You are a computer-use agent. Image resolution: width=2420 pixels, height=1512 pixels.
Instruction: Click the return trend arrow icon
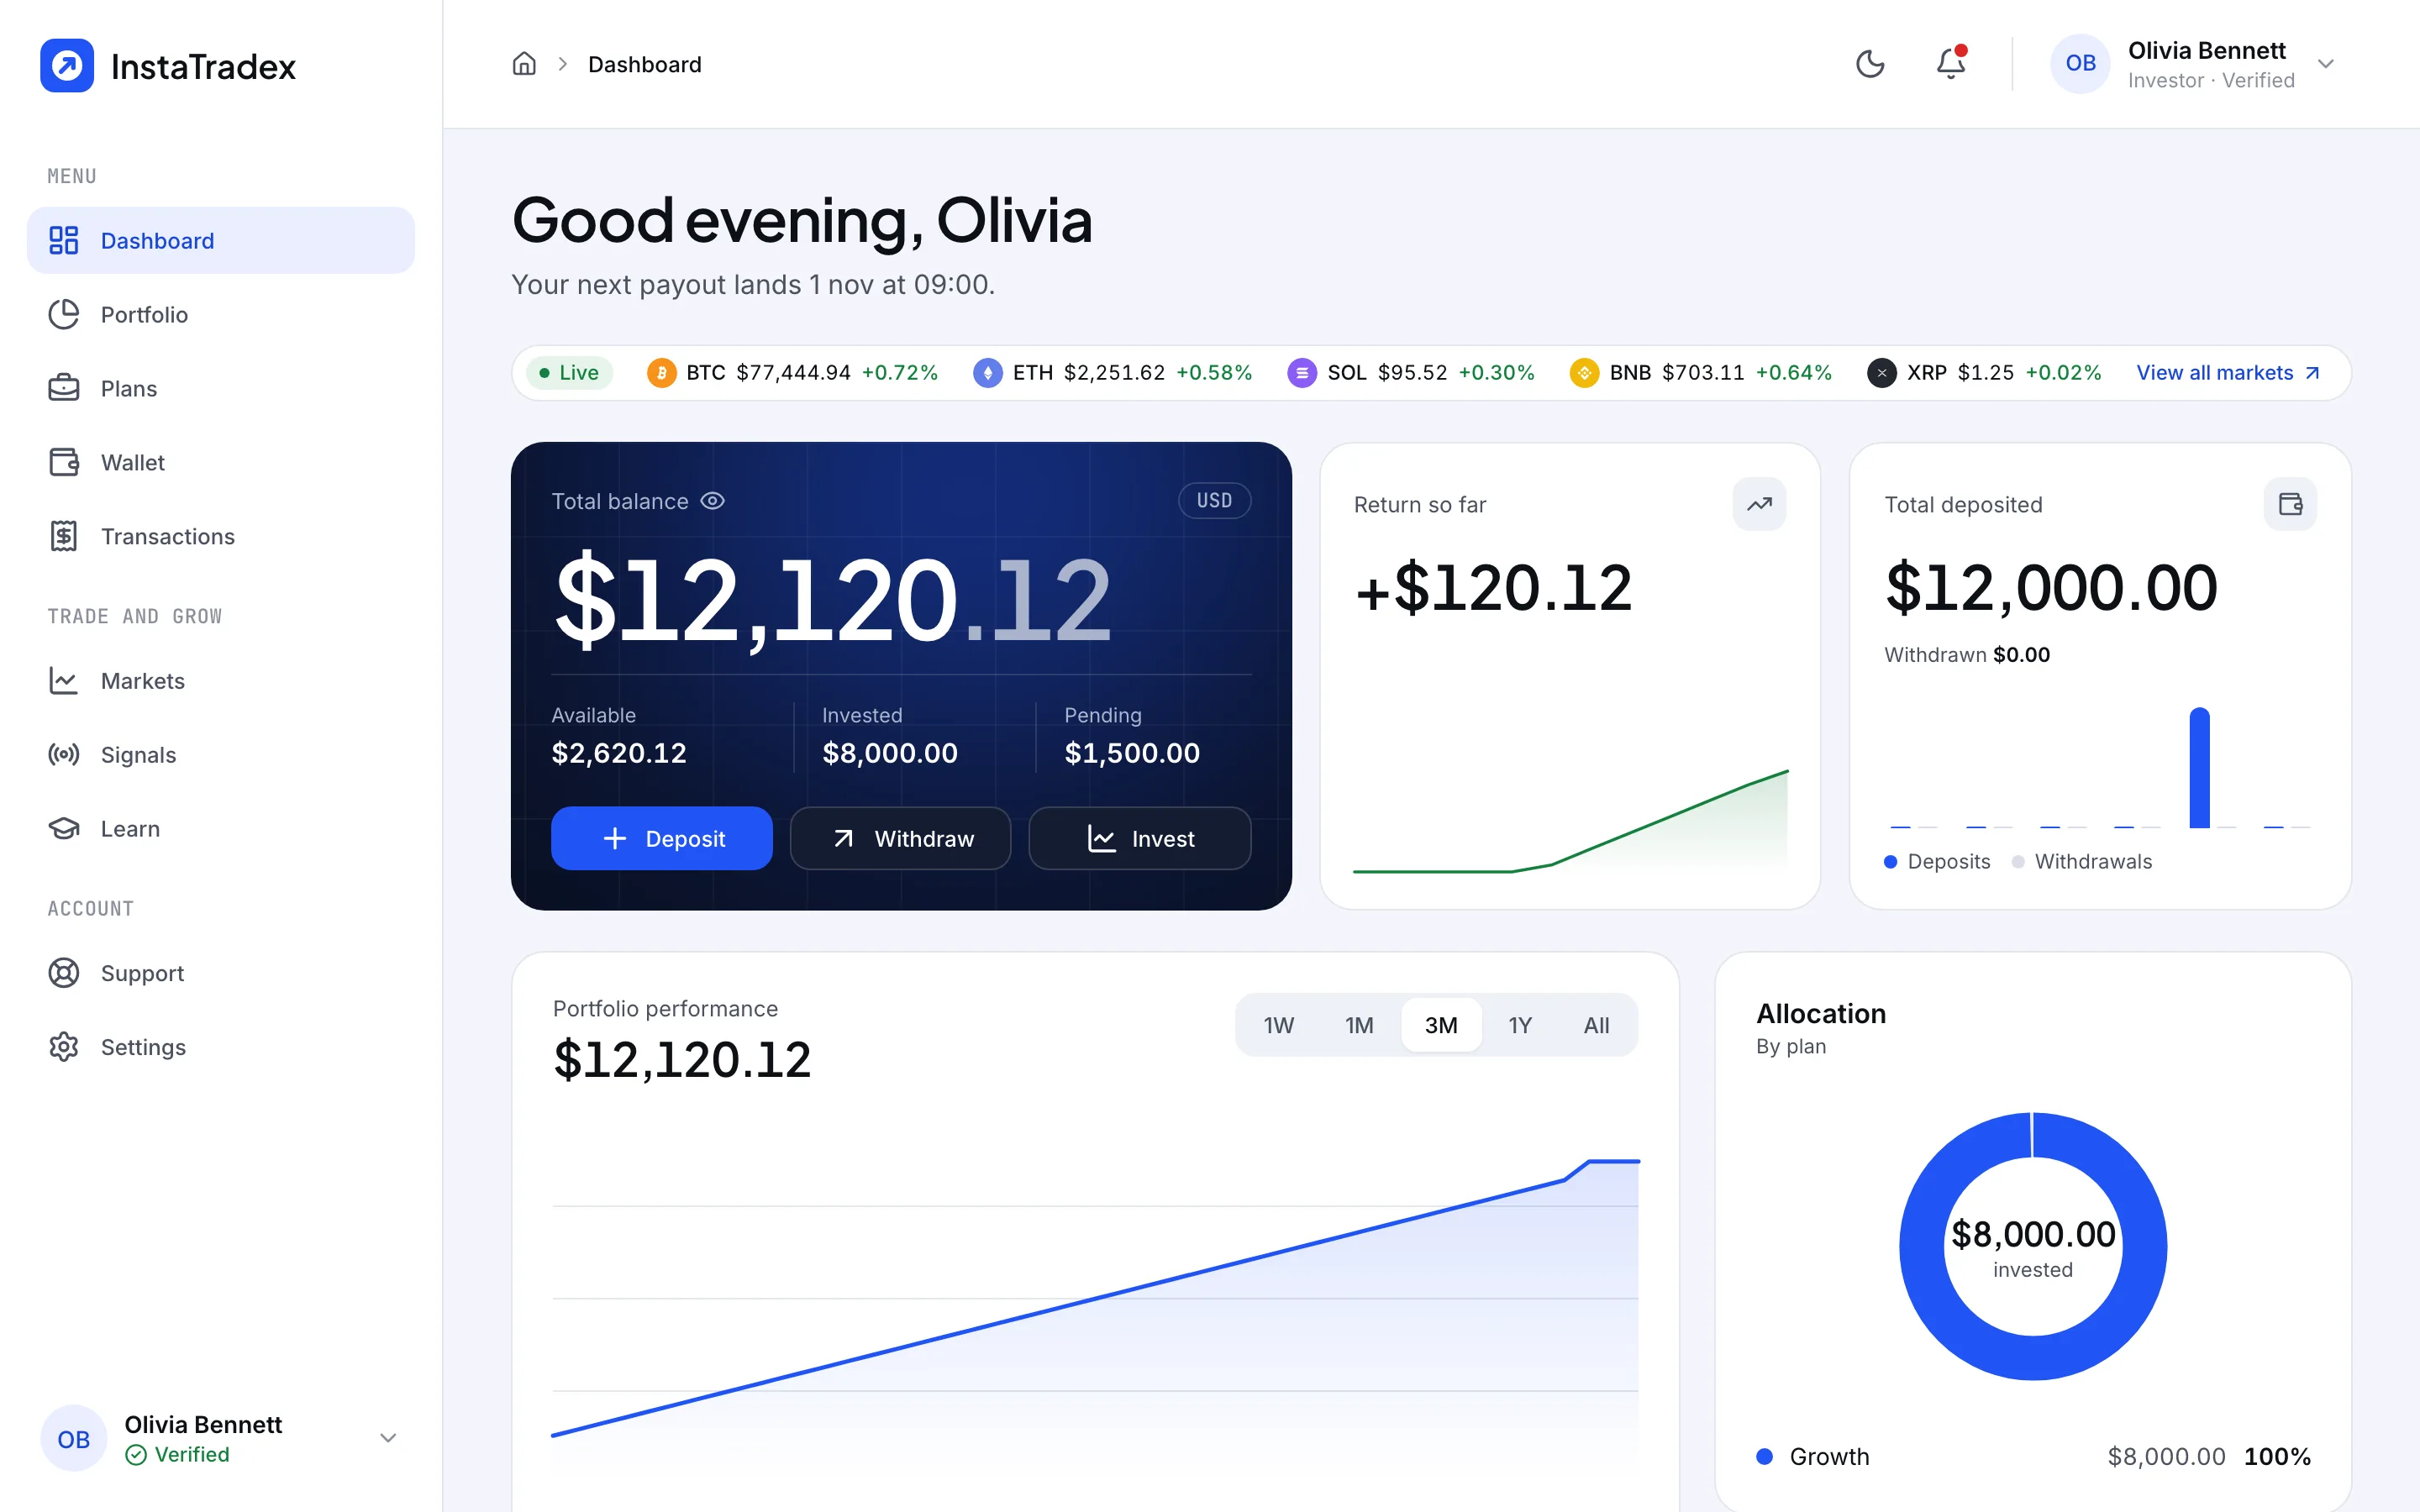(x=1759, y=504)
